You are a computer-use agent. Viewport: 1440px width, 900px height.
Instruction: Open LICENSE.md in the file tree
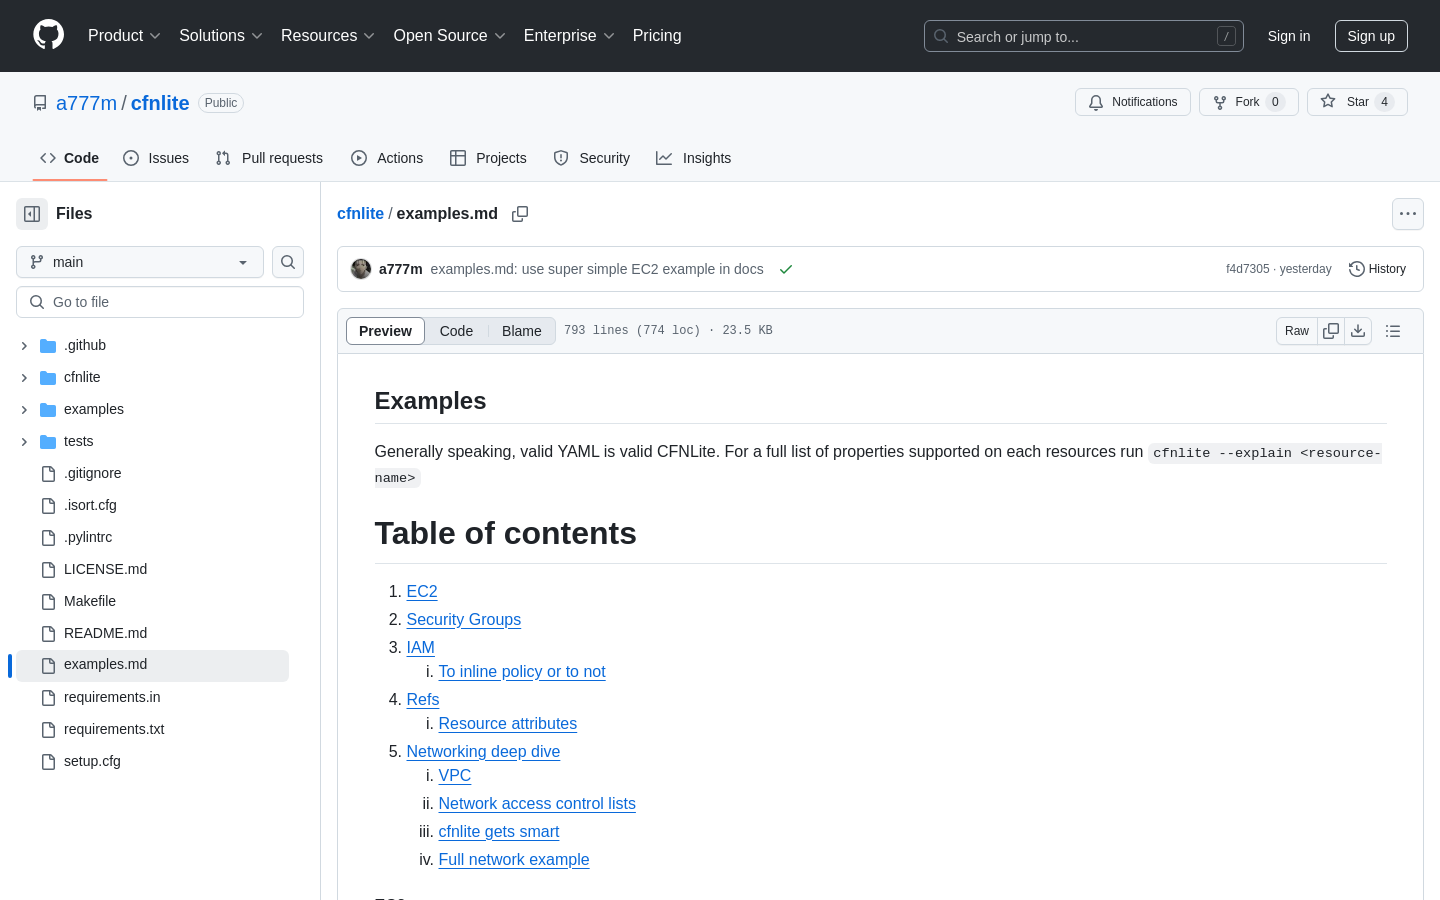click(105, 569)
